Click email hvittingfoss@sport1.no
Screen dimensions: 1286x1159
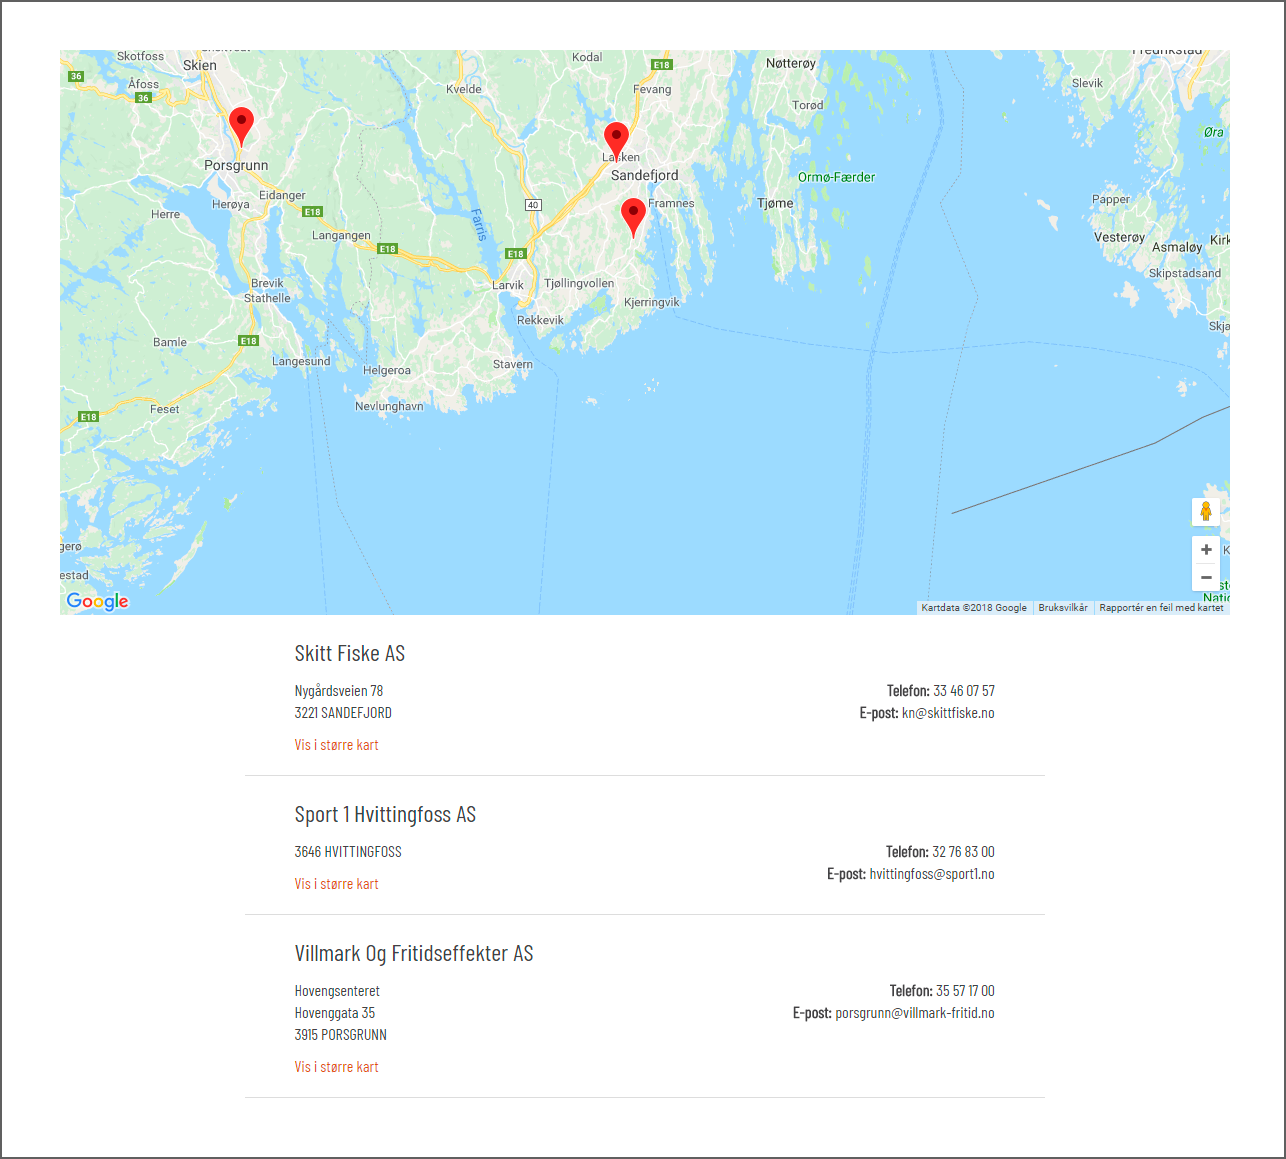(x=932, y=874)
